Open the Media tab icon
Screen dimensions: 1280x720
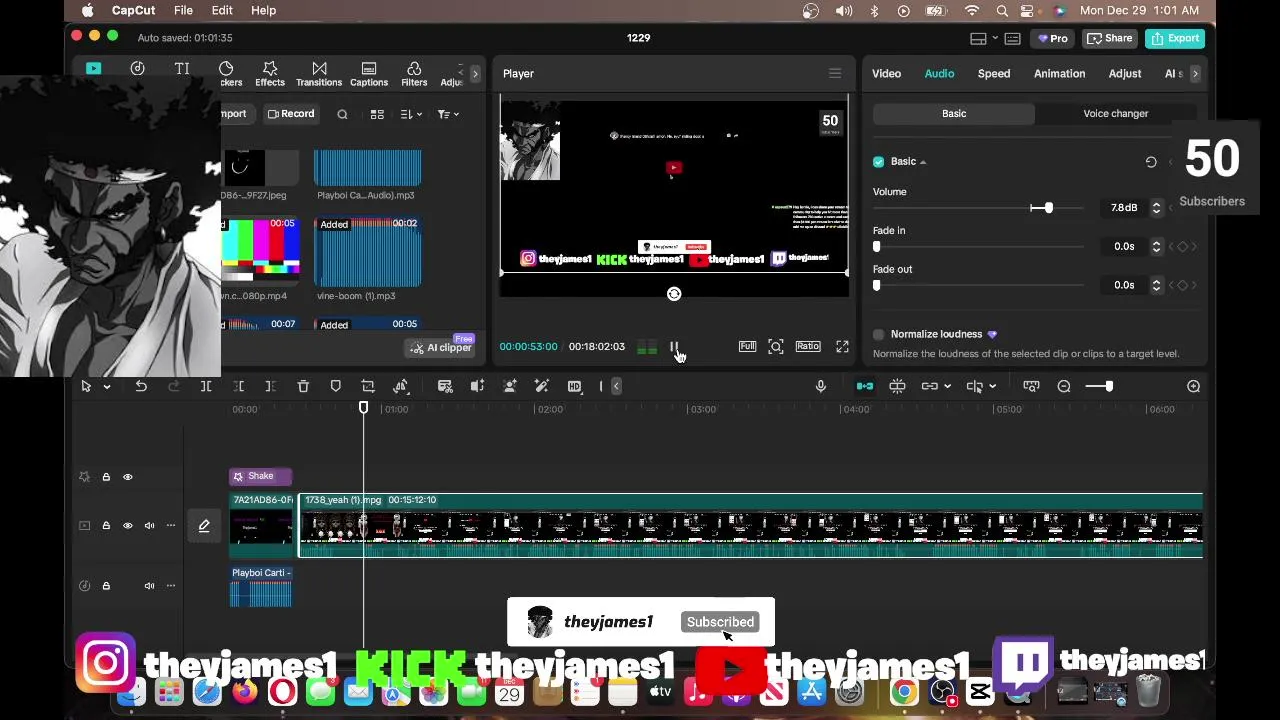(x=93, y=69)
